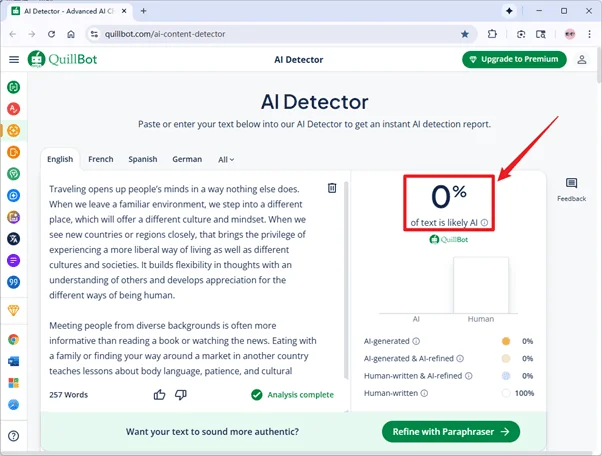Reload the page
The image size is (602, 456).
pyautogui.click(x=51, y=34)
